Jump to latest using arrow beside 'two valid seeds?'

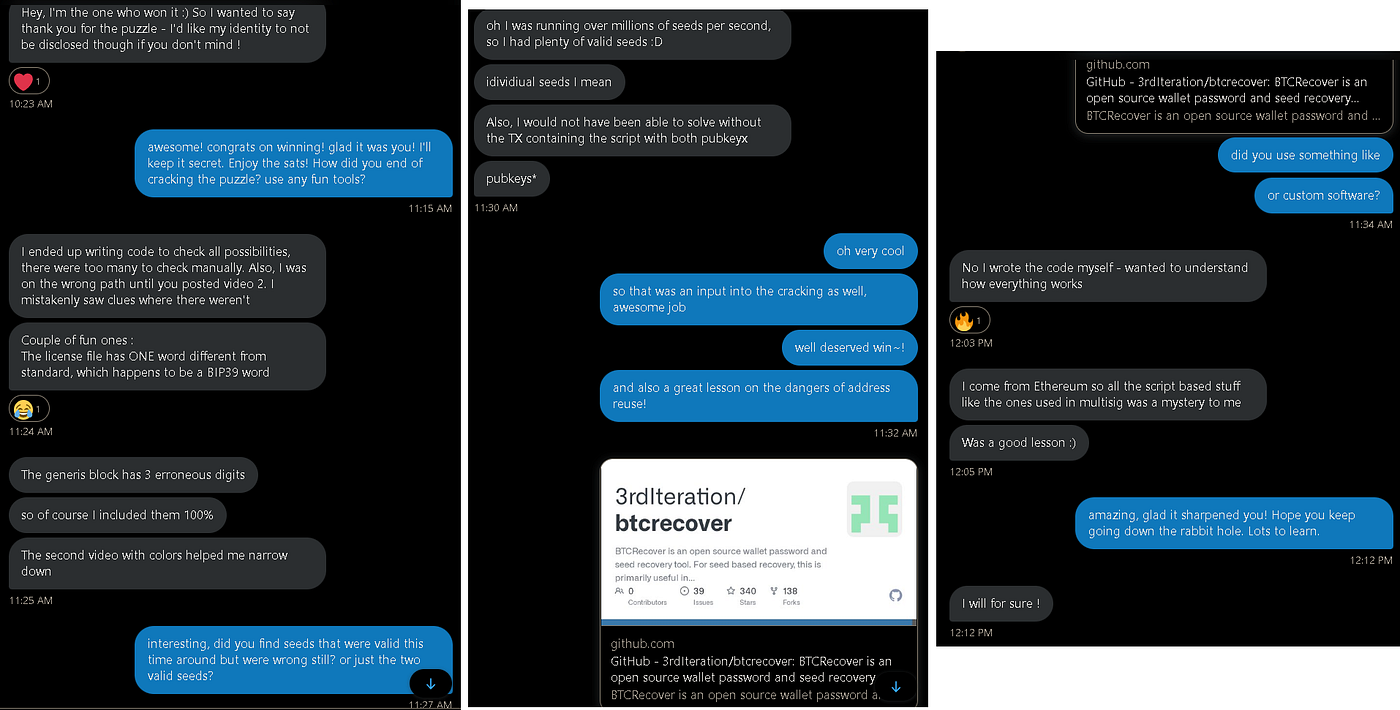click(431, 684)
